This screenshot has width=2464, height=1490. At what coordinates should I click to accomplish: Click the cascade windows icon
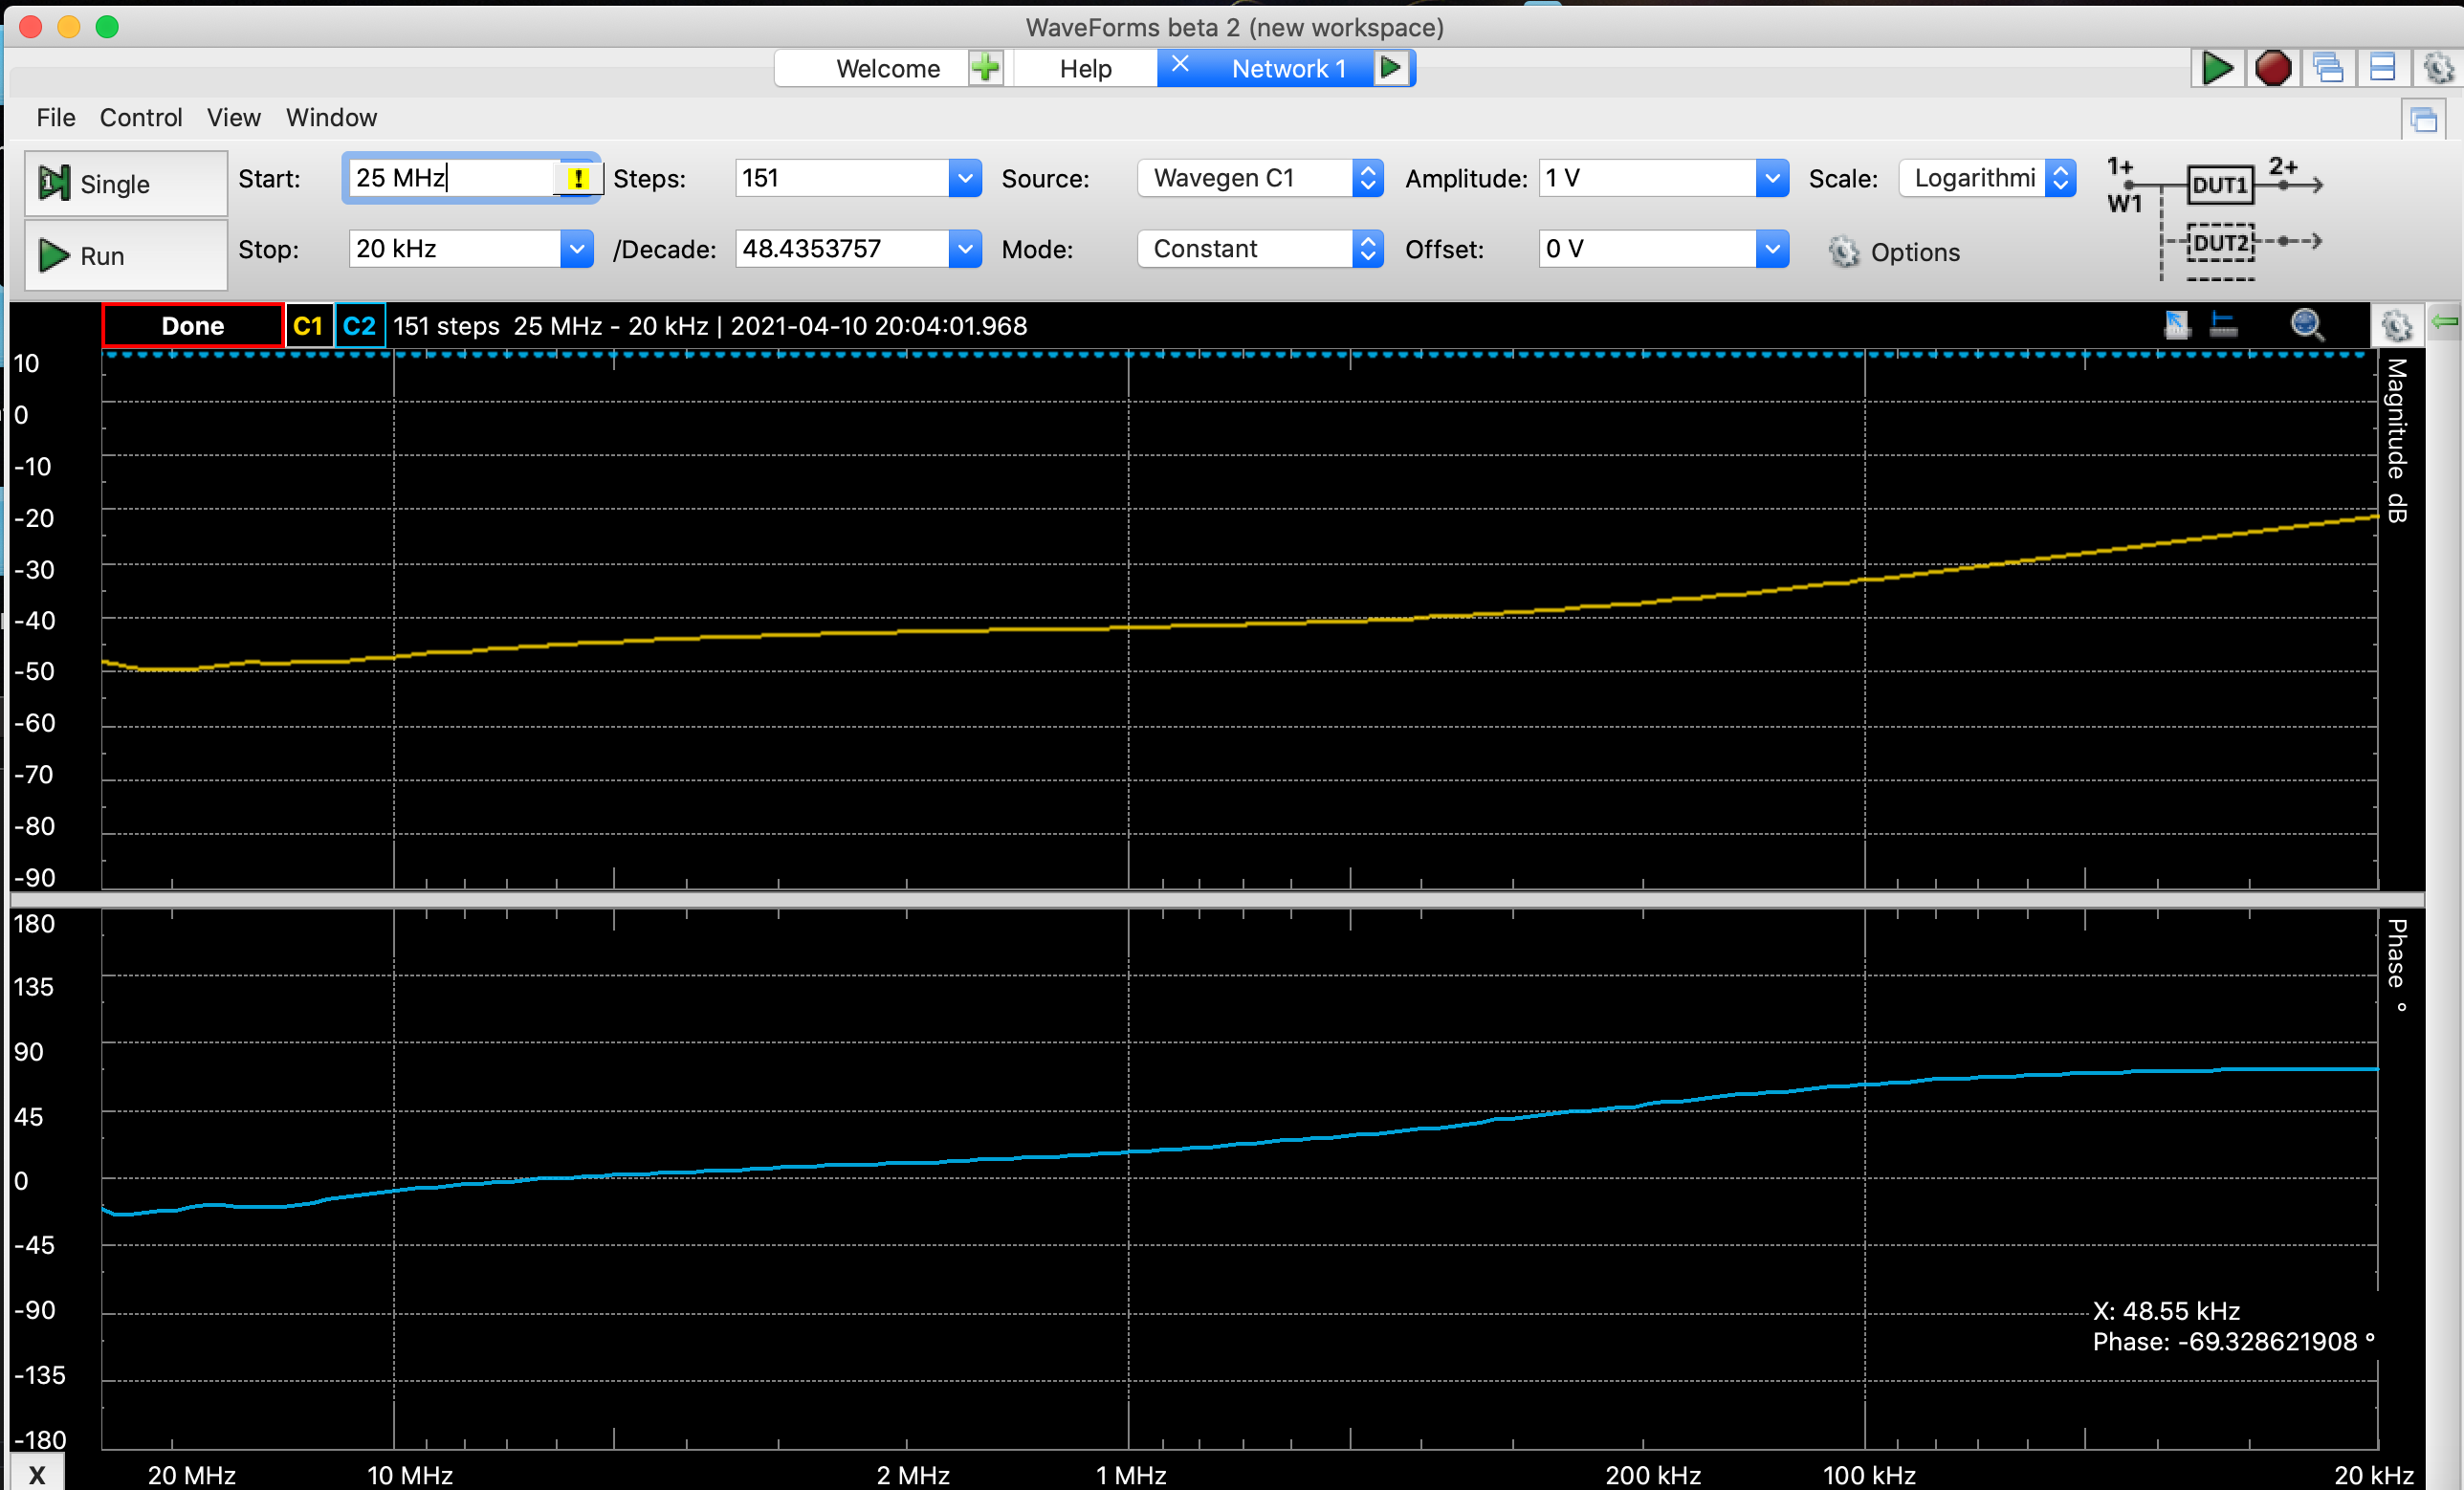(x=2328, y=68)
